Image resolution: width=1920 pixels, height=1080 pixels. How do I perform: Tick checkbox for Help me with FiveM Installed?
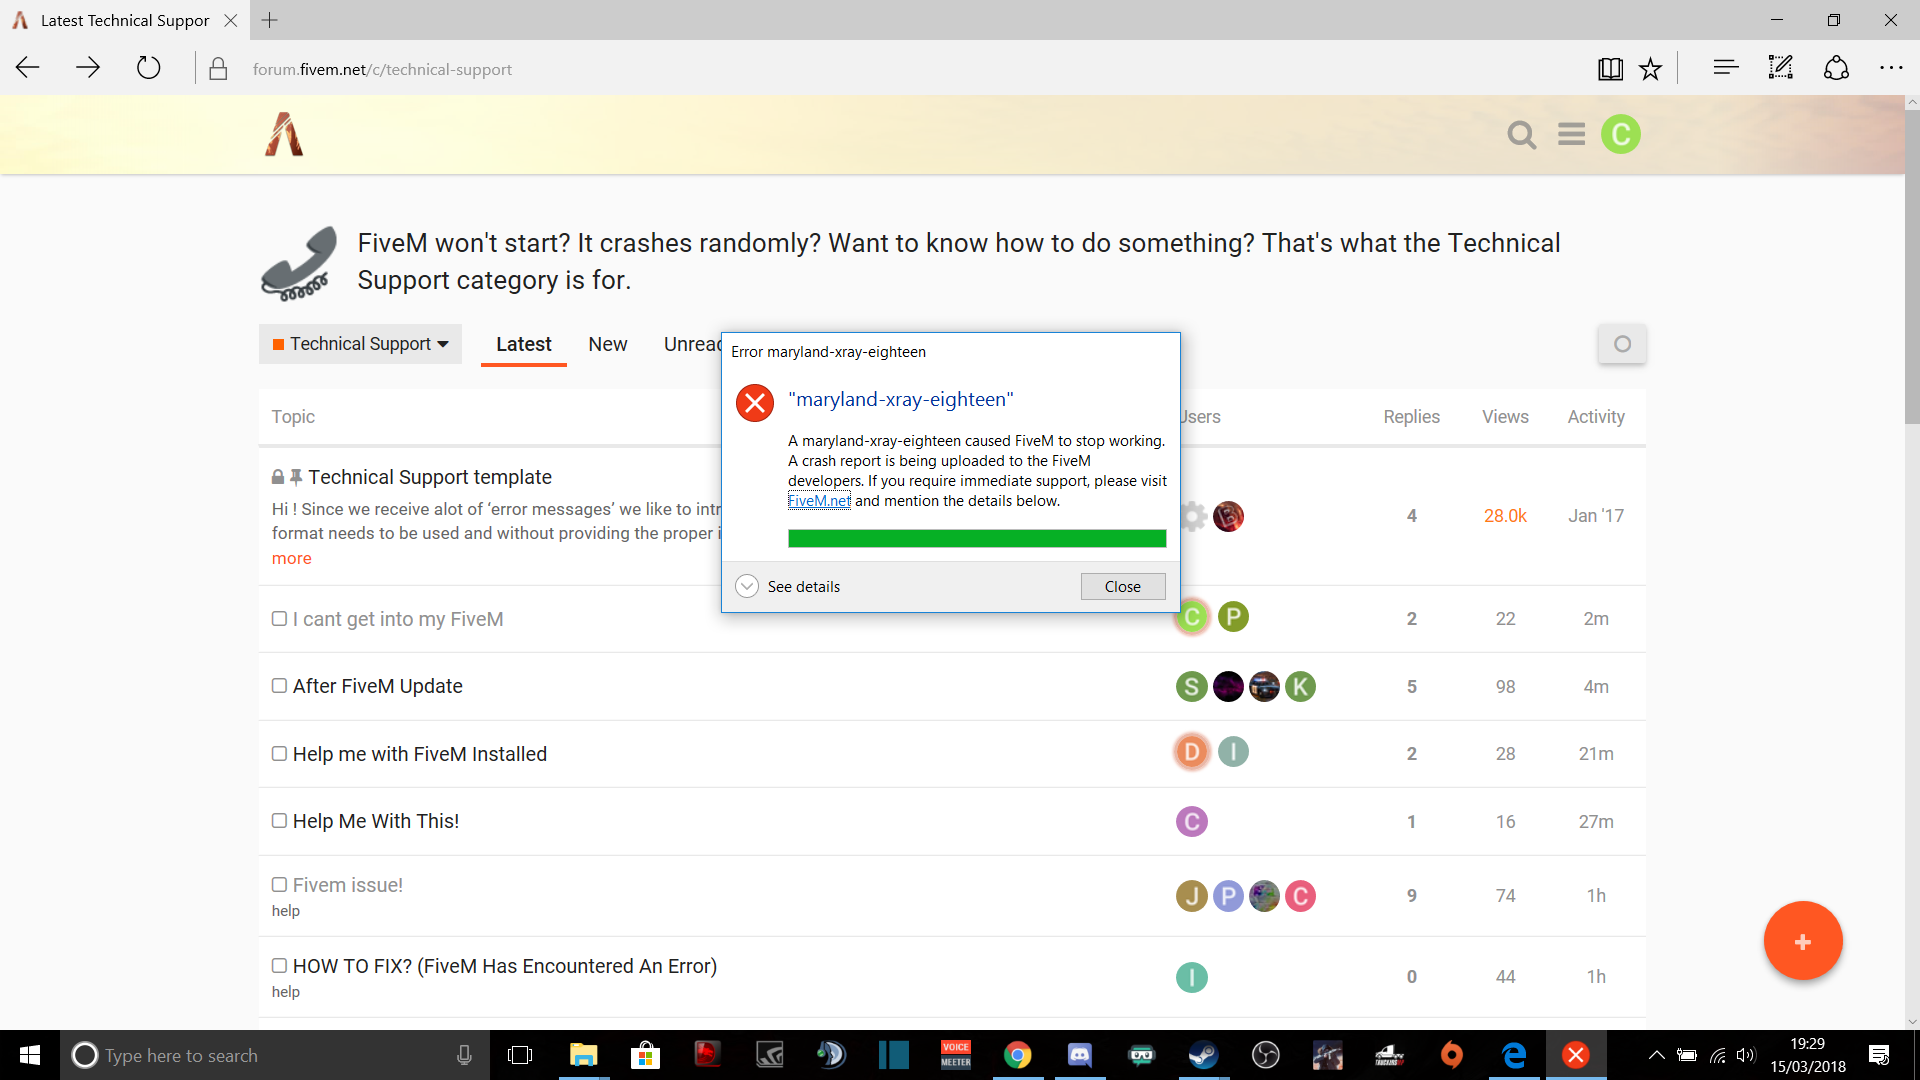pyautogui.click(x=279, y=754)
